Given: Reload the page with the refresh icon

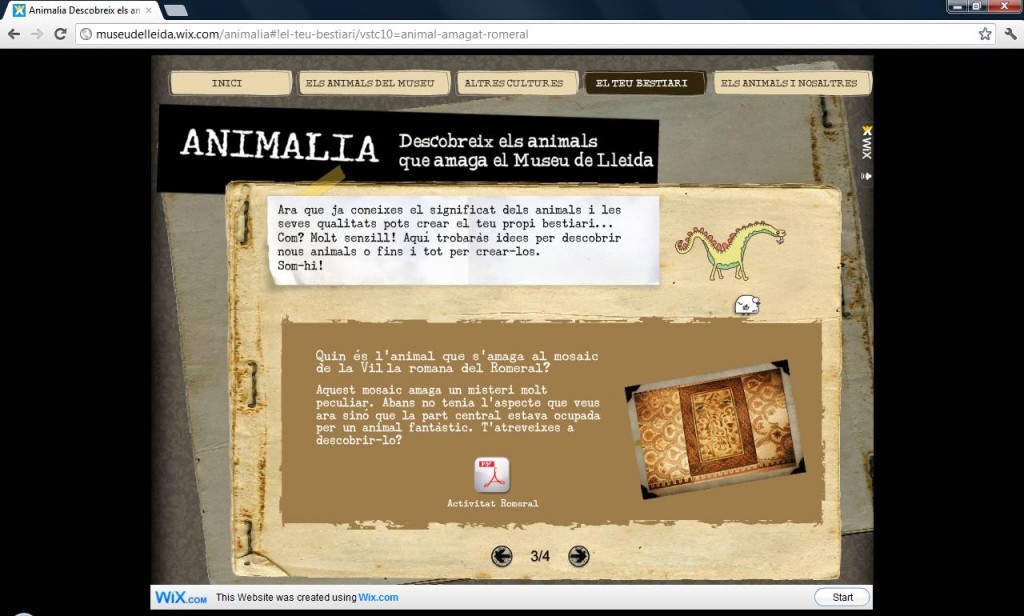Looking at the screenshot, I should tap(60, 34).
